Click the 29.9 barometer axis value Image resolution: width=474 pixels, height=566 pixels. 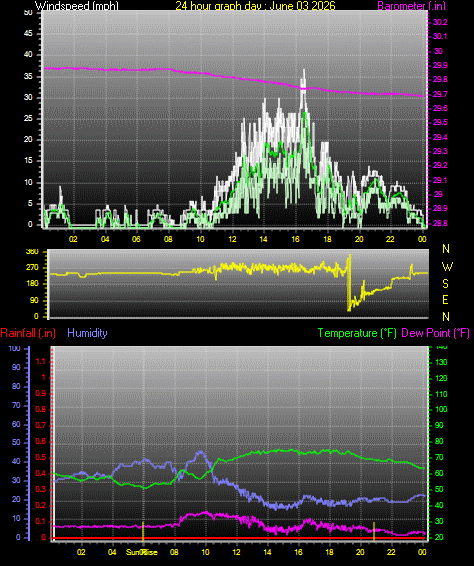[x=440, y=65]
